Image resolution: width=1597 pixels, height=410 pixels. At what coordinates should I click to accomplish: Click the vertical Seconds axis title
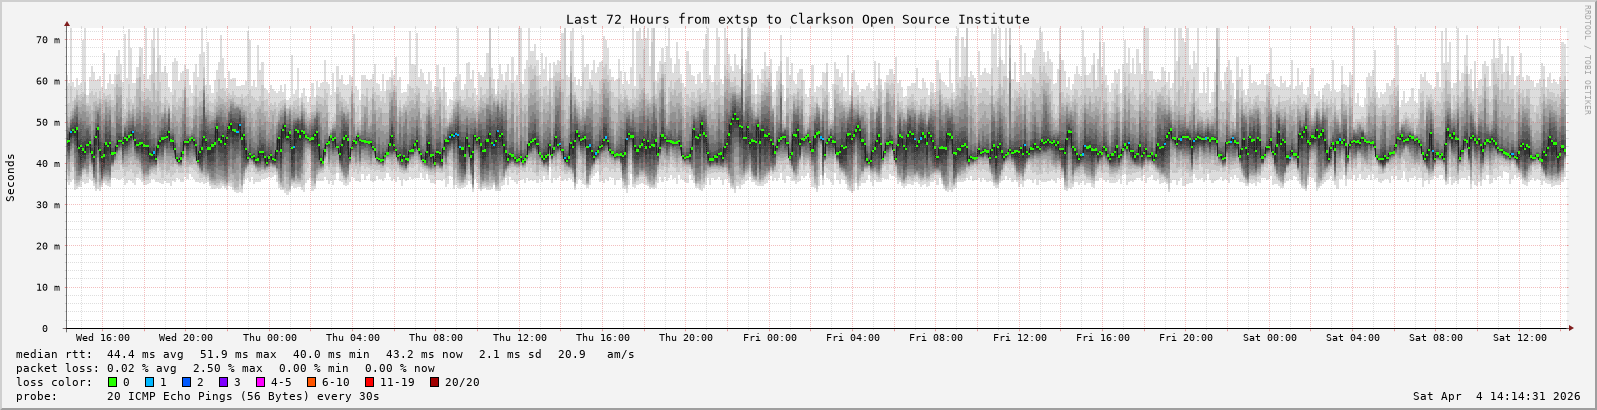[11, 177]
